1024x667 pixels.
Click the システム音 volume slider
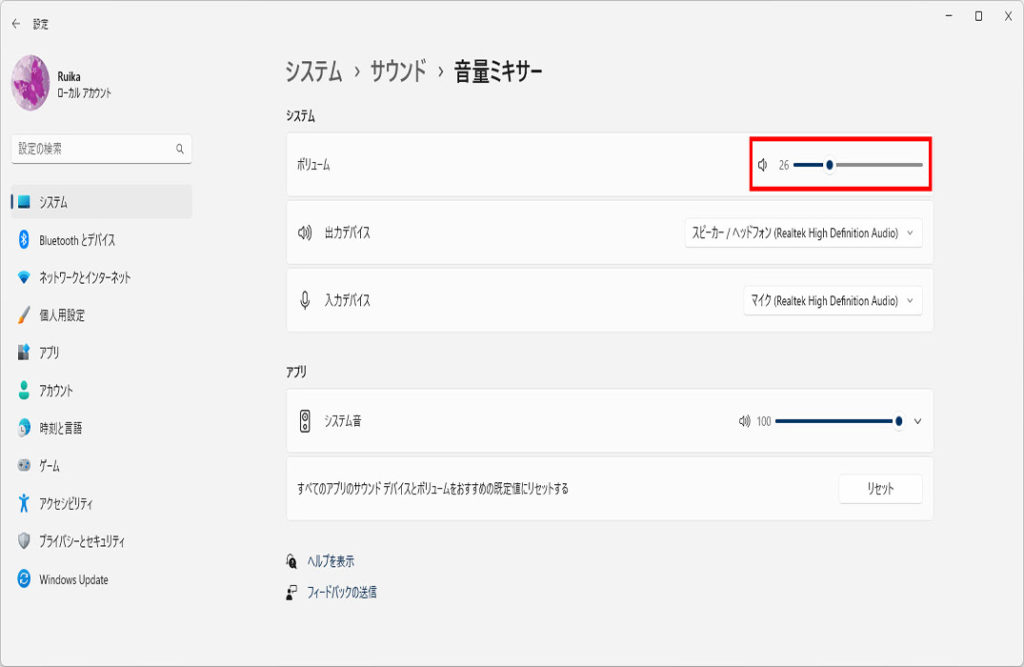point(837,422)
